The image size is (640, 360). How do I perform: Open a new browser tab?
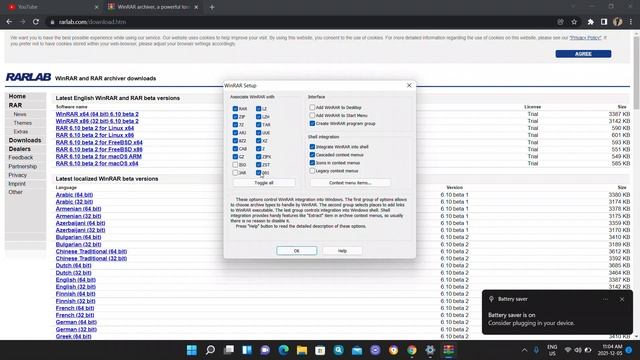(x=212, y=7)
